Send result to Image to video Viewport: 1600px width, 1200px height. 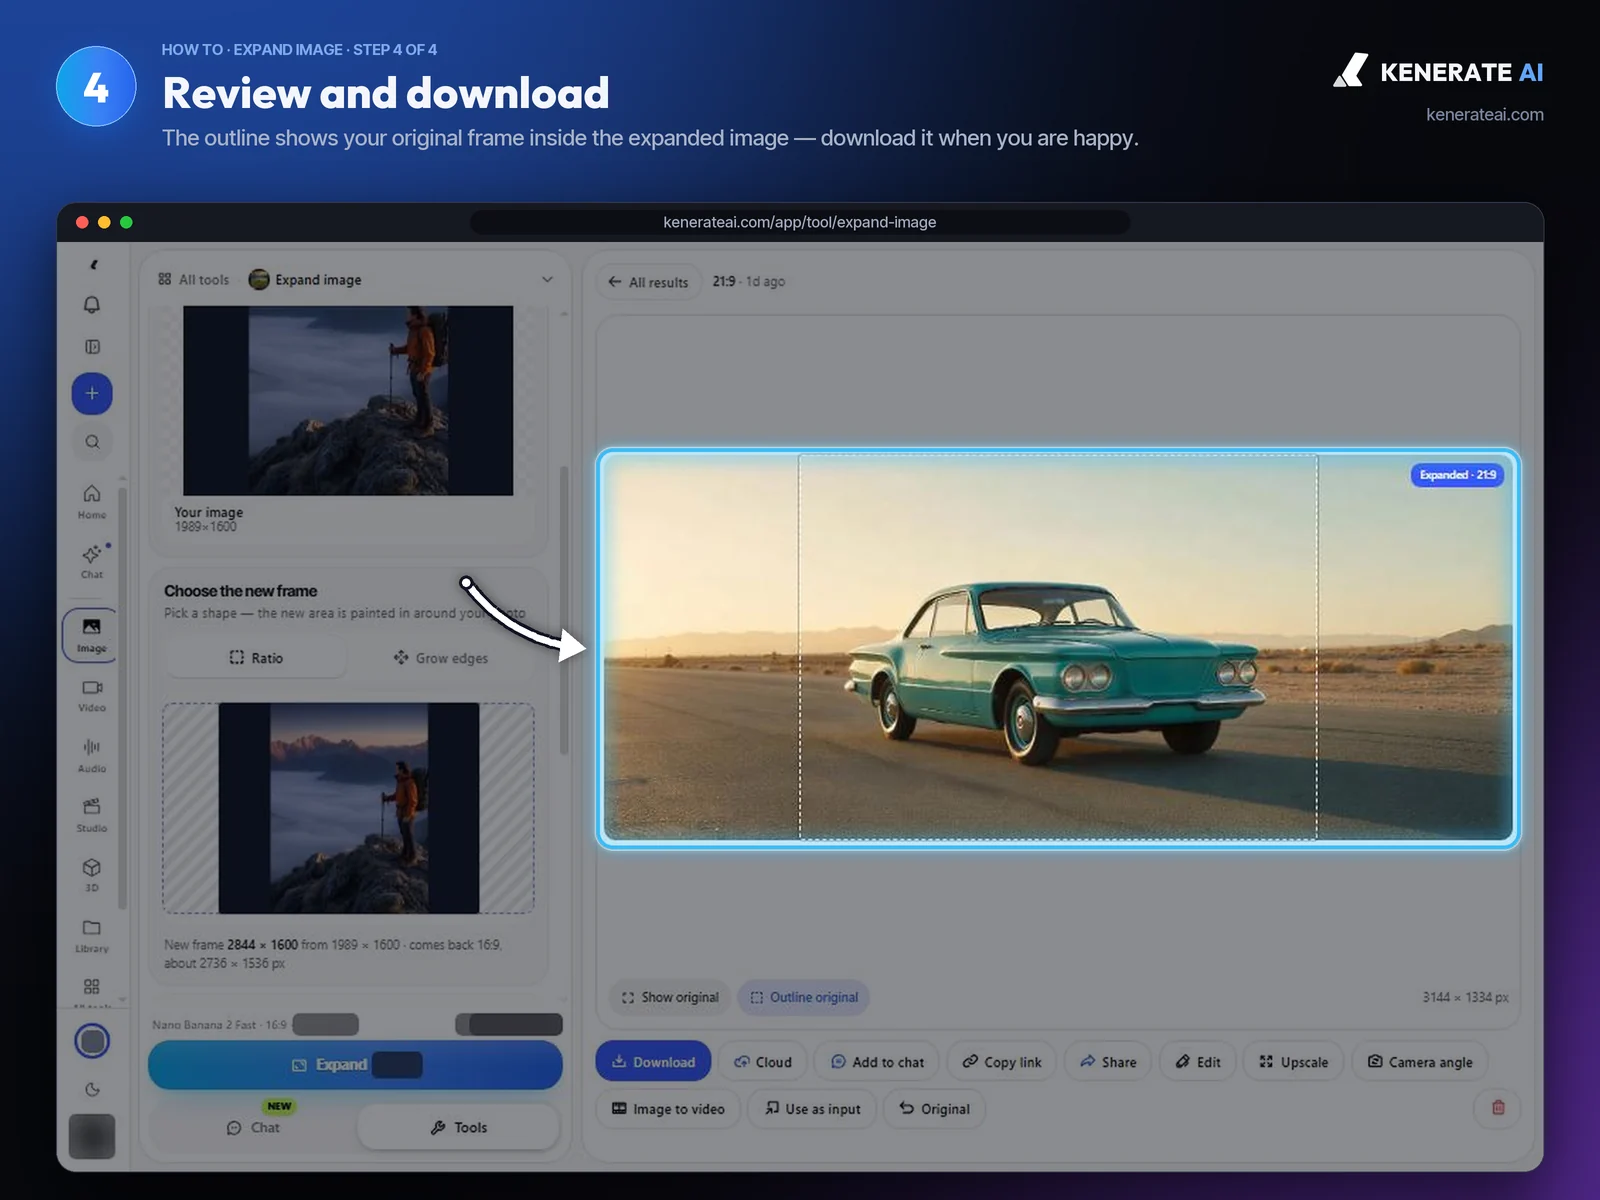[x=668, y=1109]
